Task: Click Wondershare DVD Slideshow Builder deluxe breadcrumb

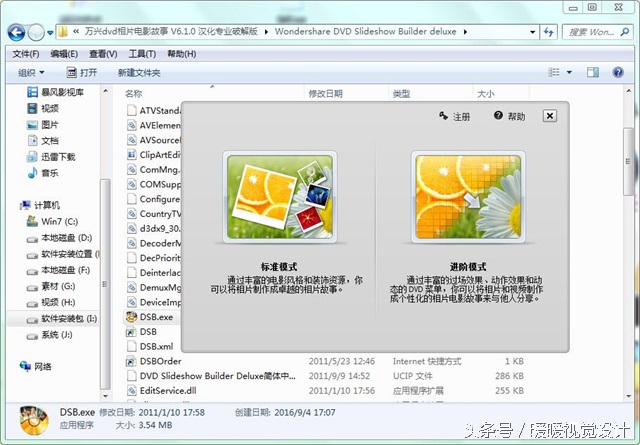Action: click(366, 31)
